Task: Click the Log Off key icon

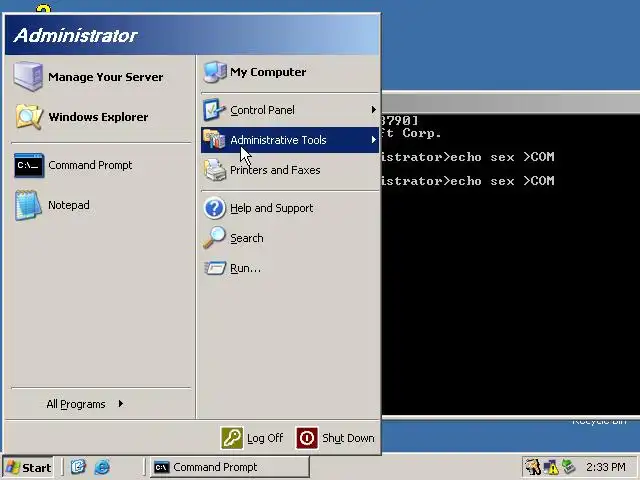Action: point(232,438)
